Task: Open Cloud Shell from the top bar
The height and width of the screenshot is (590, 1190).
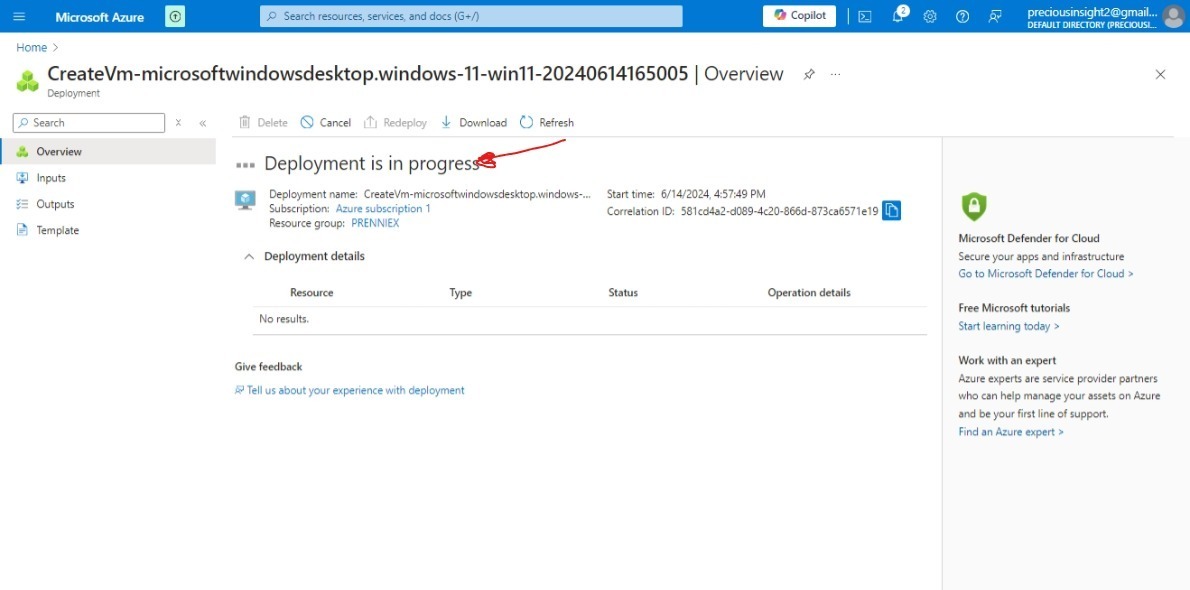Action: pos(864,17)
